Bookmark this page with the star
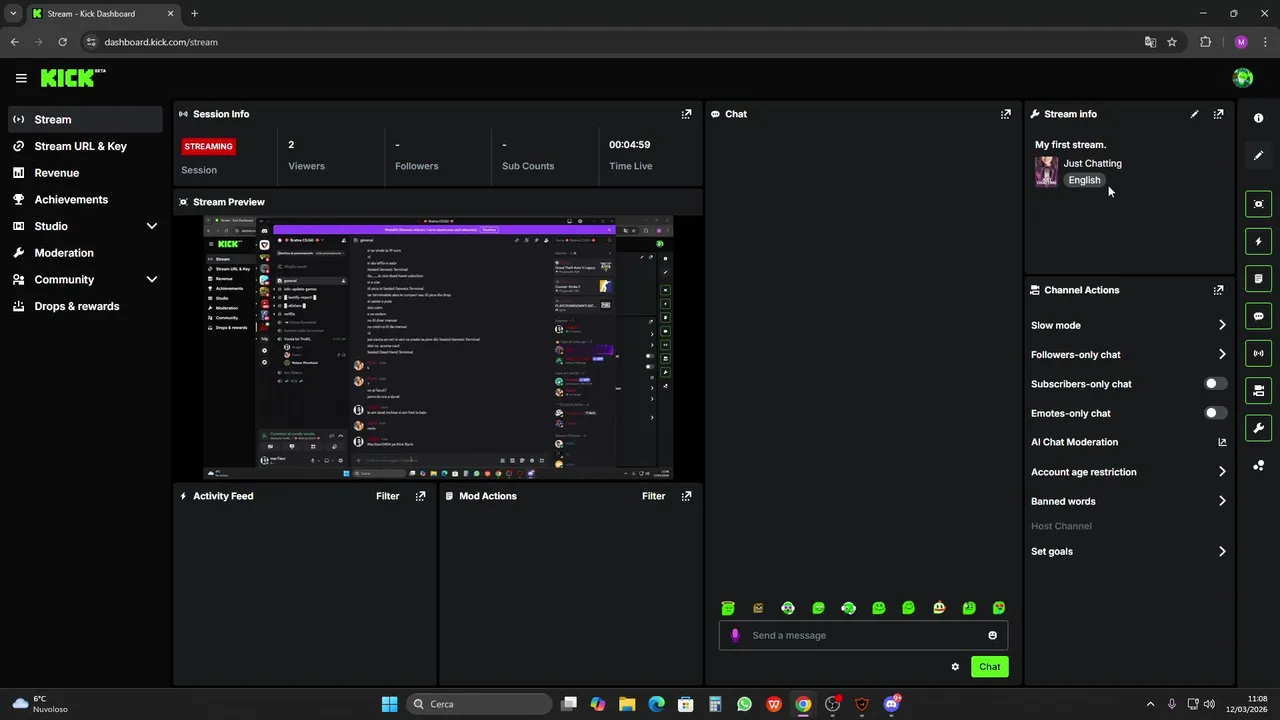 1172,42
